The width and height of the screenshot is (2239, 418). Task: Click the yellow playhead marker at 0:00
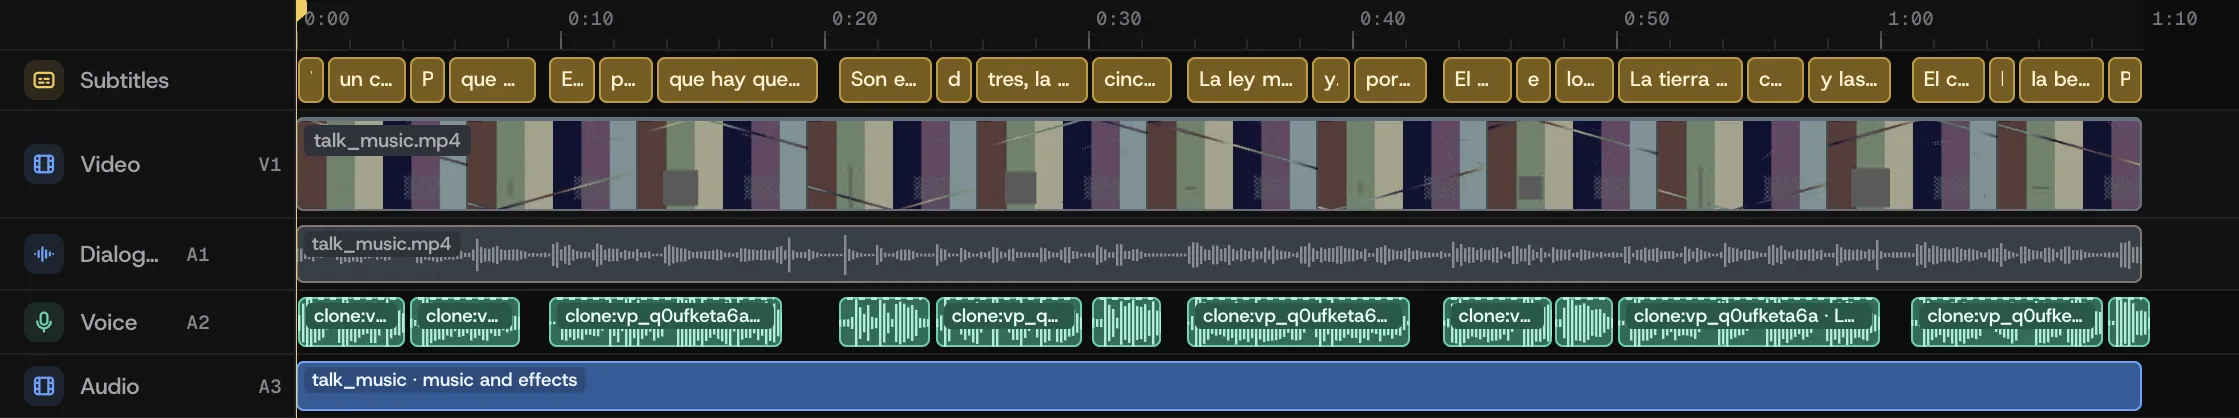click(x=300, y=11)
